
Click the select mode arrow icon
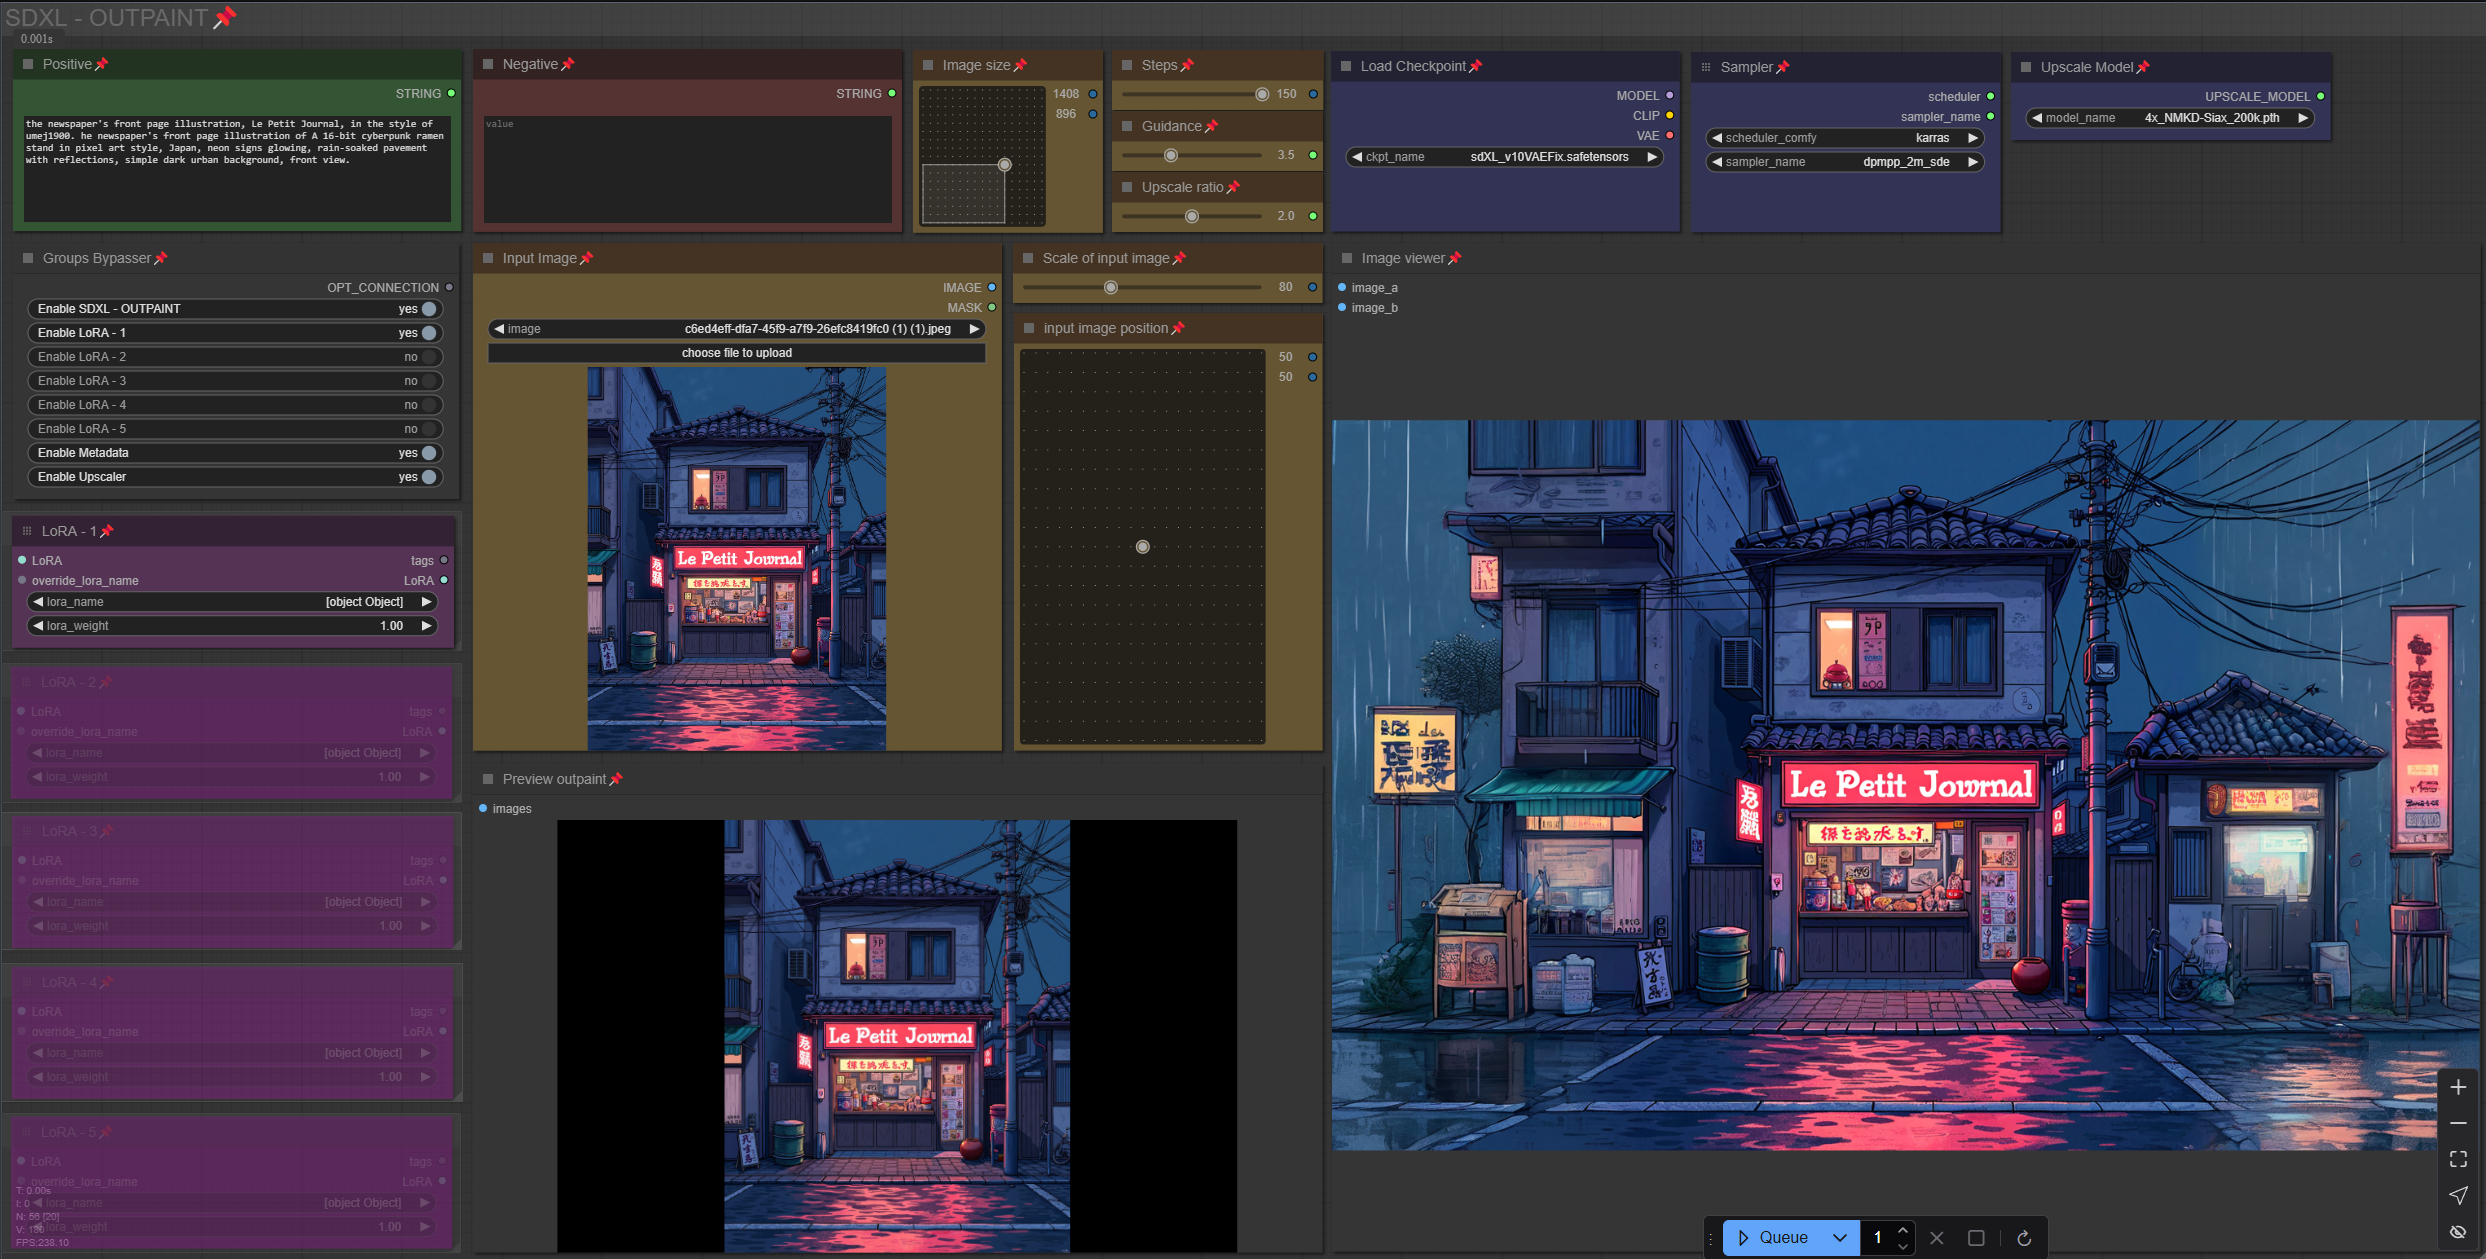[x=2458, y=1195]
